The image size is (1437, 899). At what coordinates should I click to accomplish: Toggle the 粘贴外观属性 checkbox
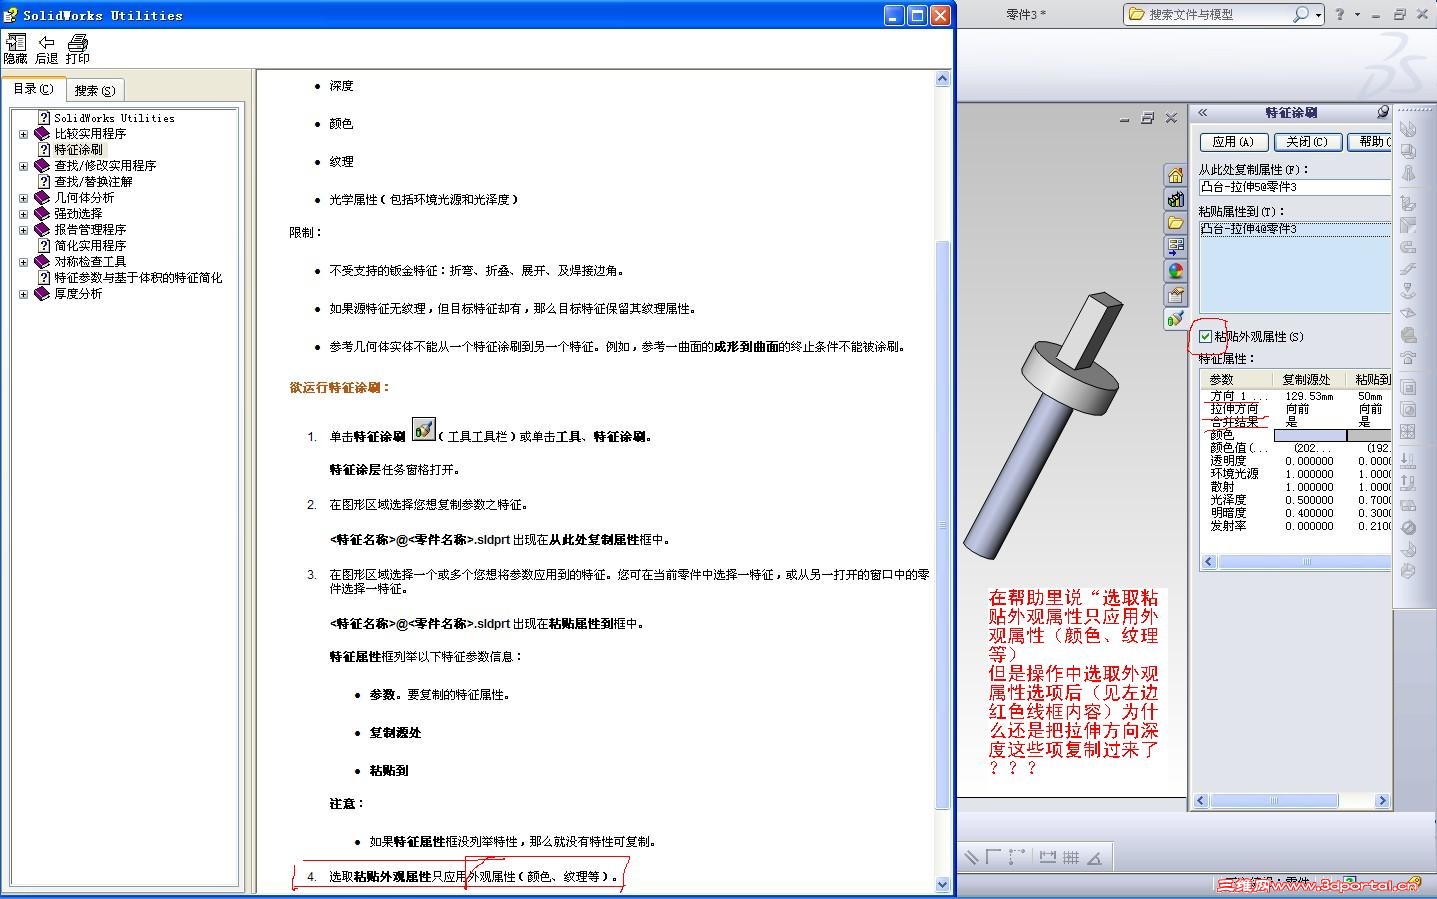[1206, 337]
